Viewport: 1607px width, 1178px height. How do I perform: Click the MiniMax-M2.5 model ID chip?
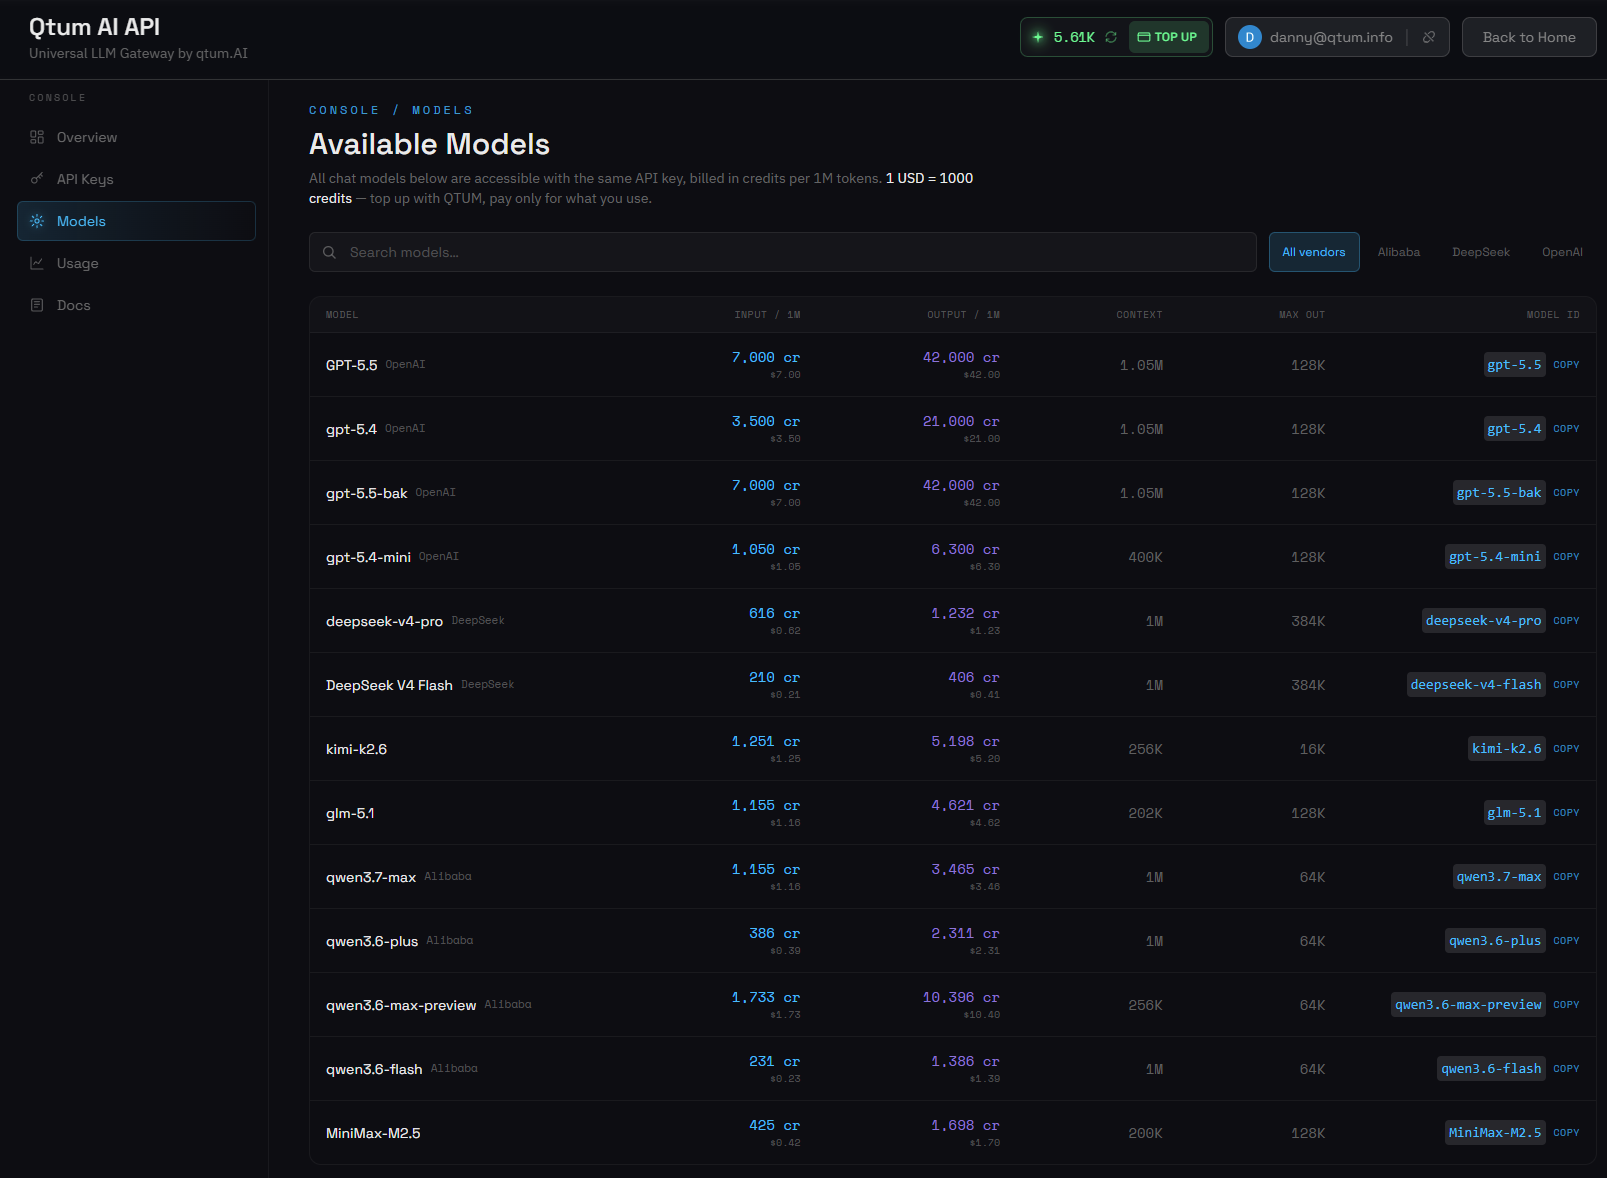1495,1133
